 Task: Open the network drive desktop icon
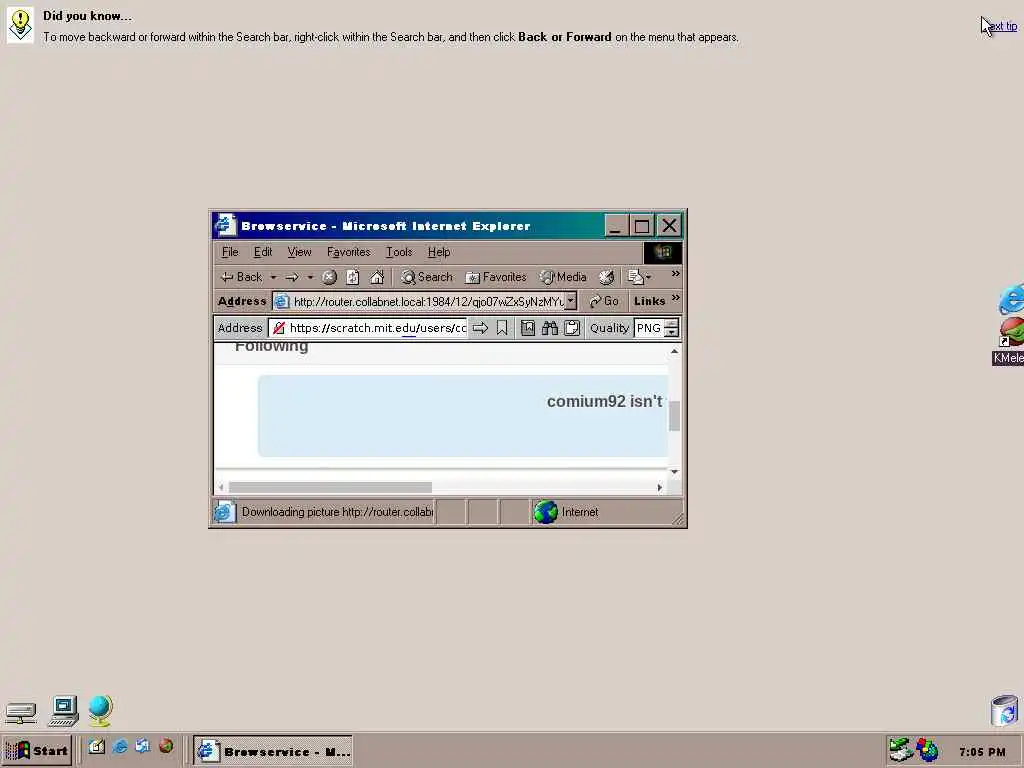[21, 712]
